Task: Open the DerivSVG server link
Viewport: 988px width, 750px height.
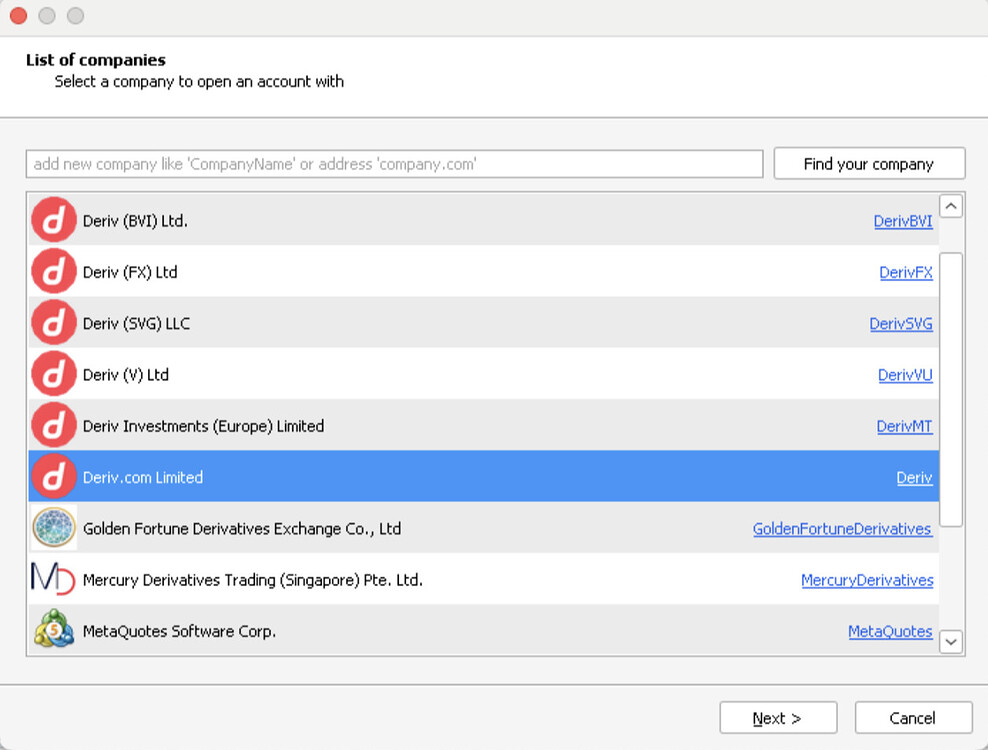Action: point(901,323)
